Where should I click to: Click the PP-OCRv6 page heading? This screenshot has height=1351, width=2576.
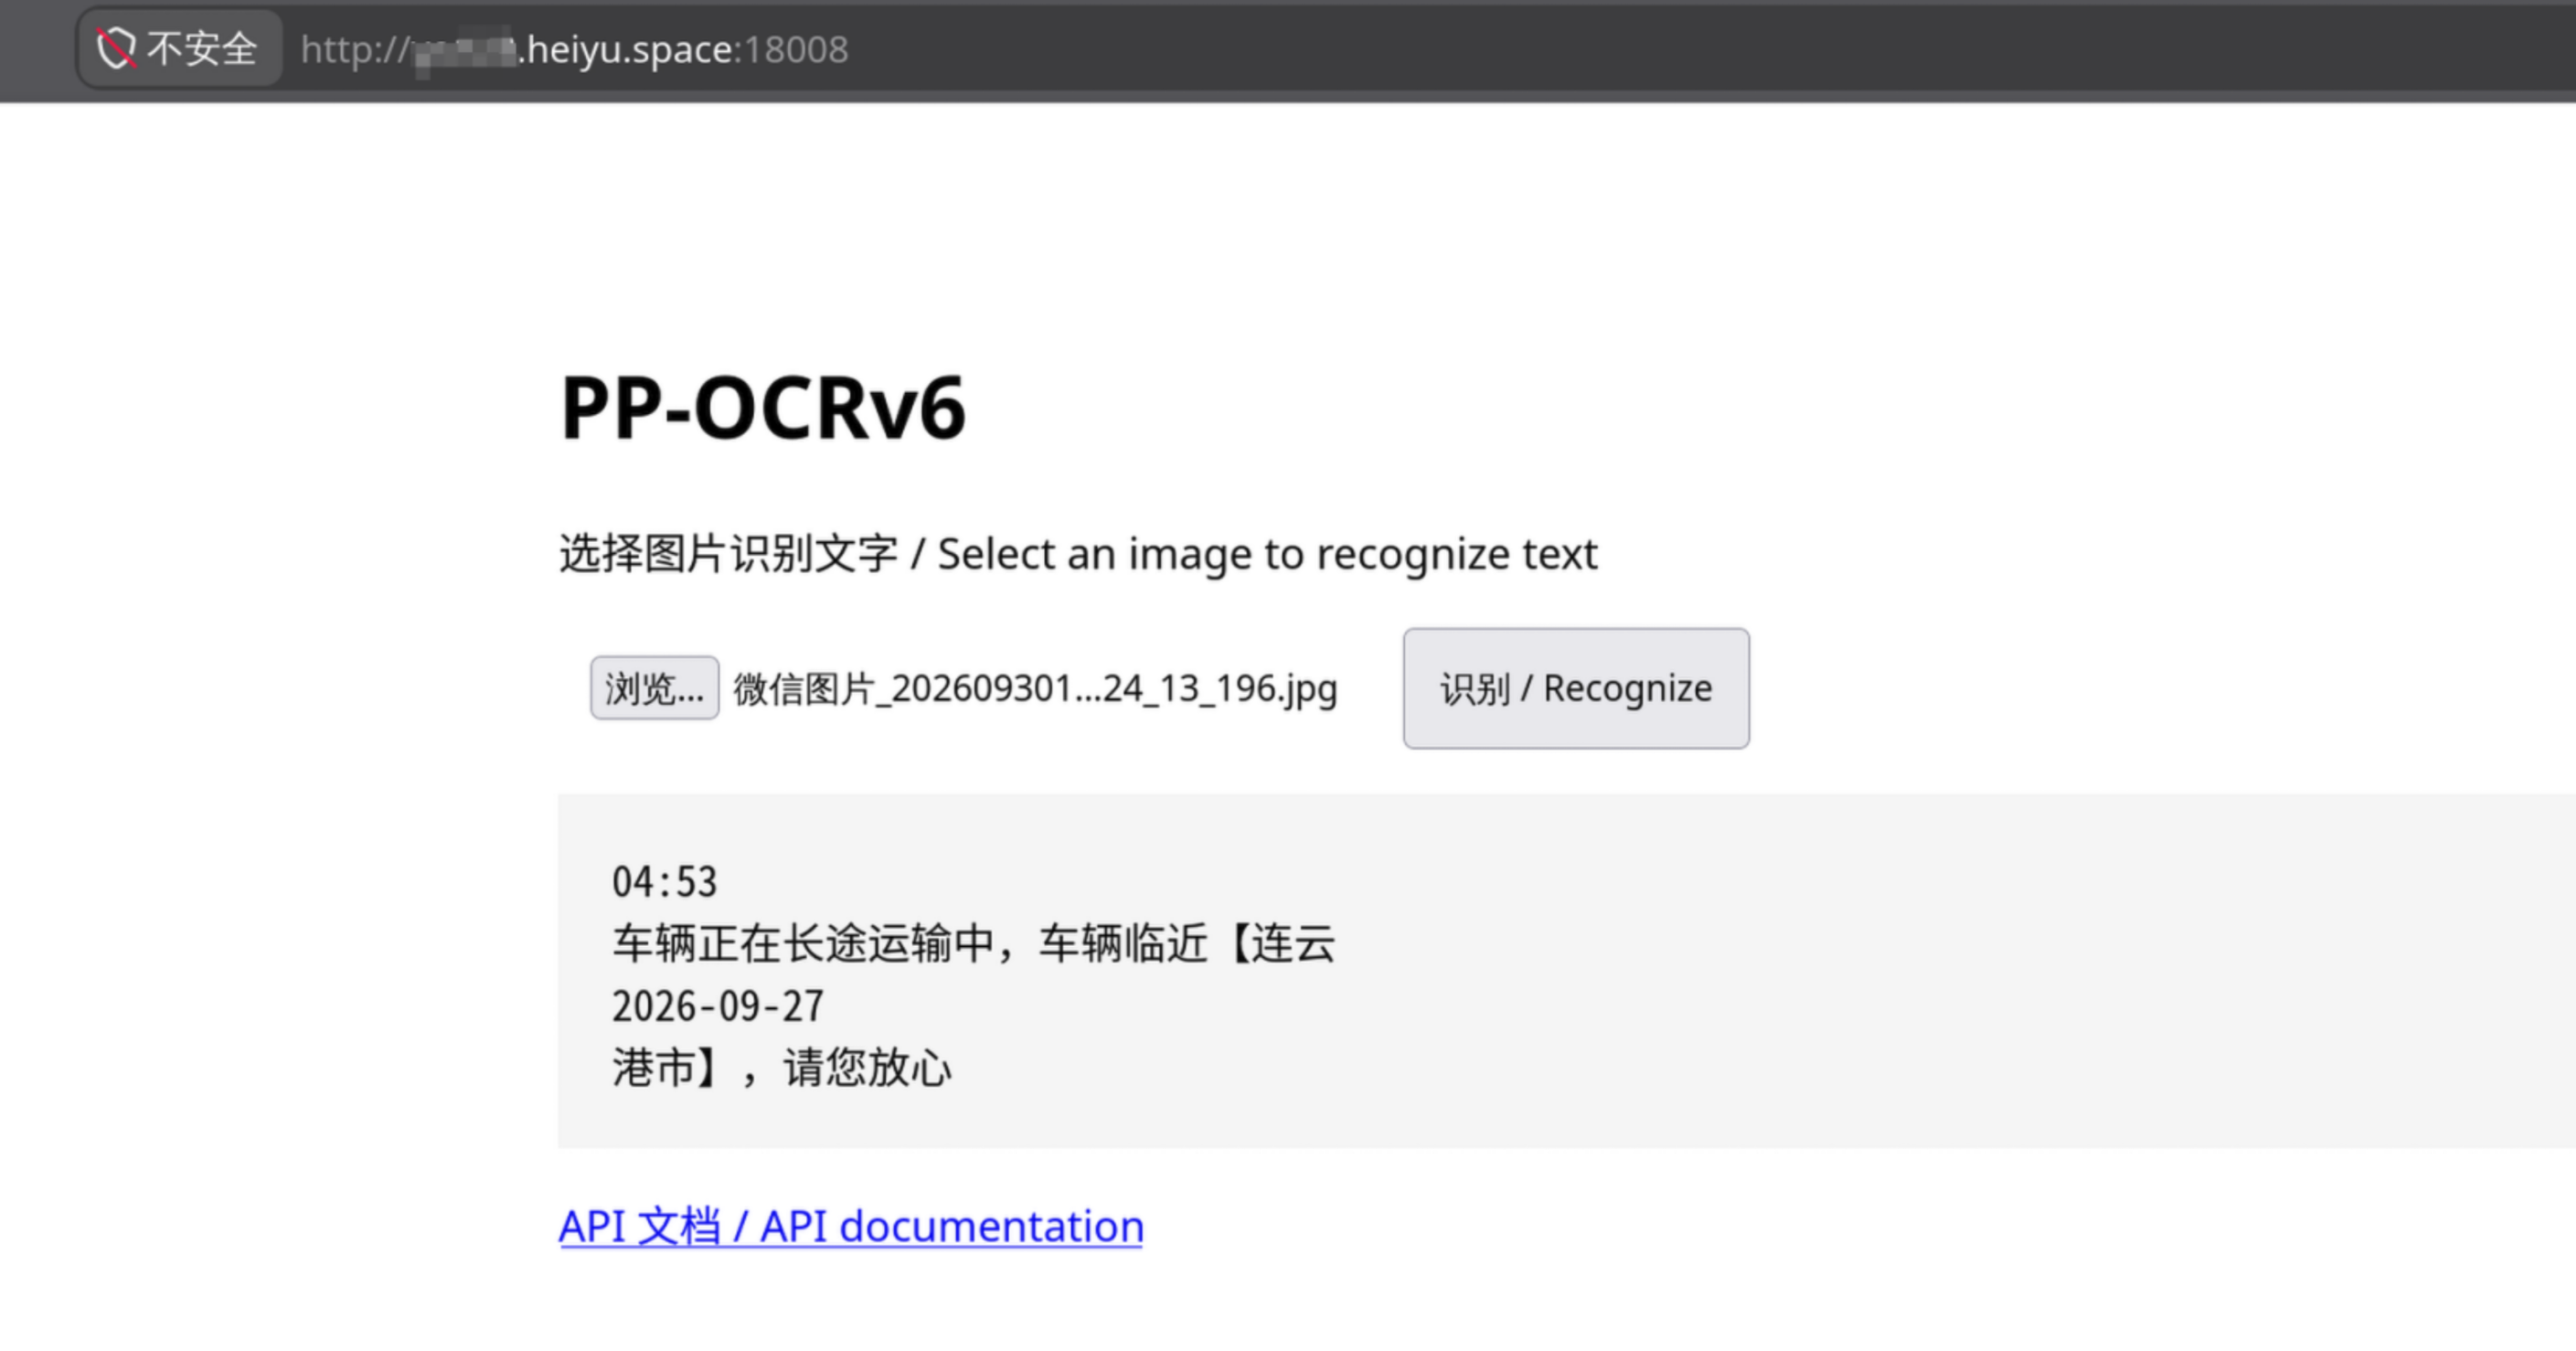763,407
